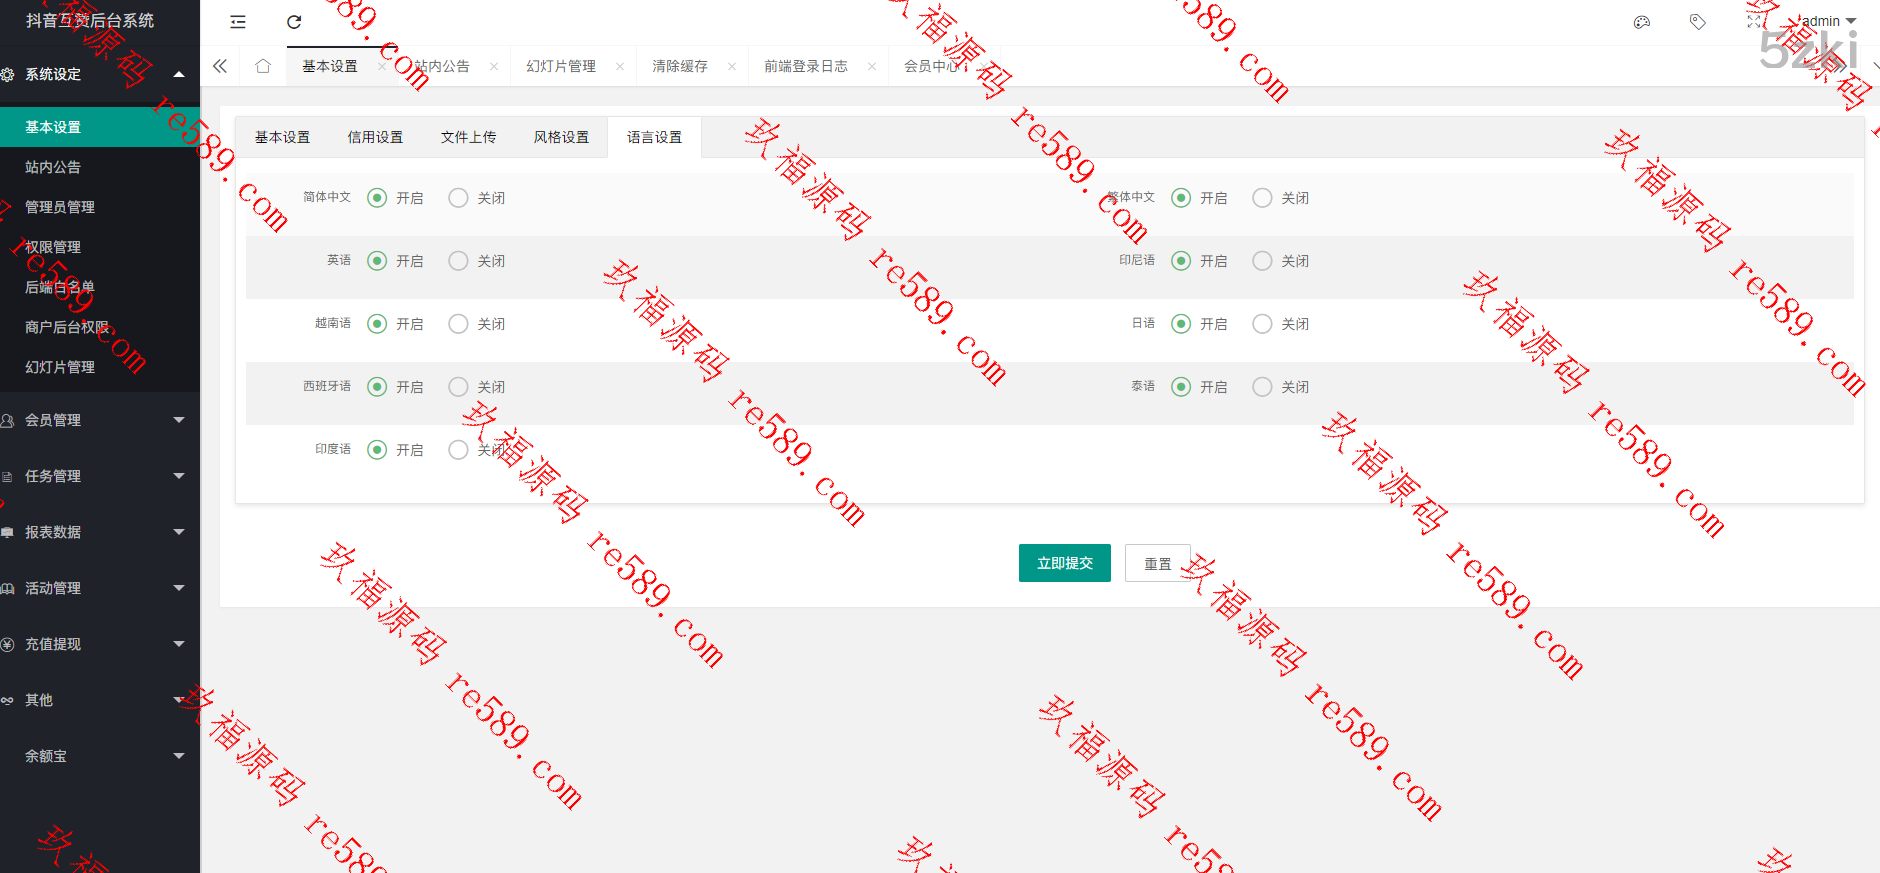The height and width of the screenshot is (873, 1880).
Task: Select 关闭 for 简体中文
Action: point(459,198)
